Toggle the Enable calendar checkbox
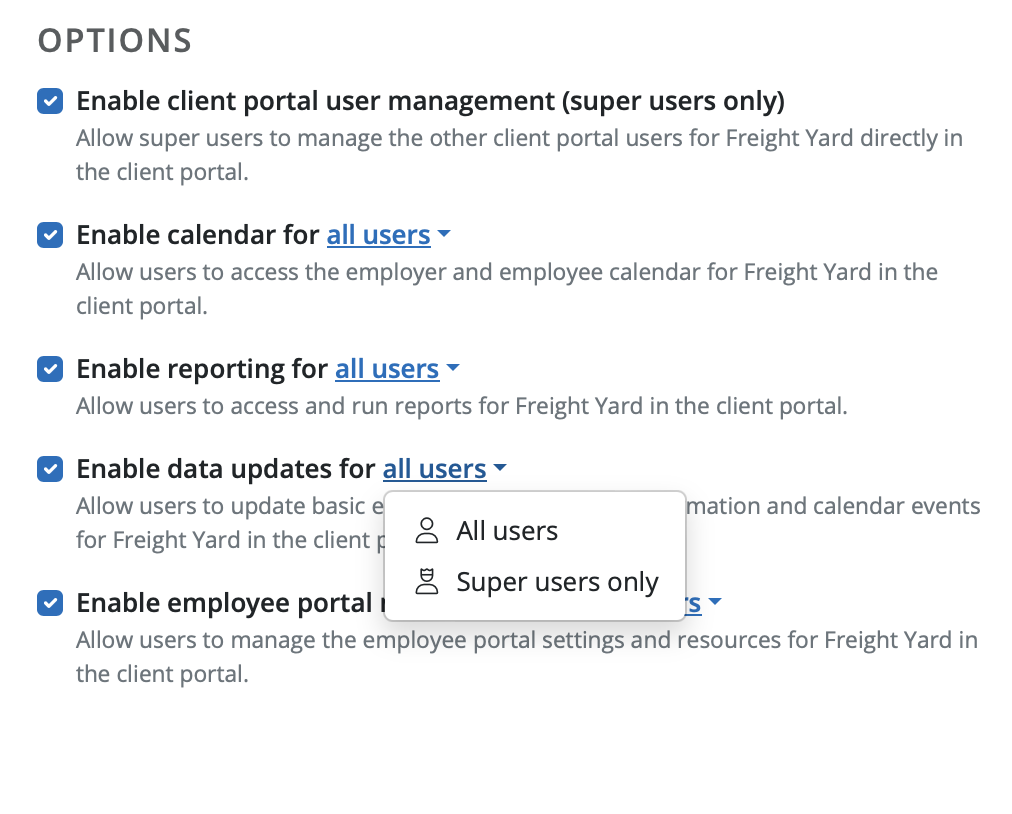Image resolution: width=1012 pixels, height=814 pixels. [50, 235]
